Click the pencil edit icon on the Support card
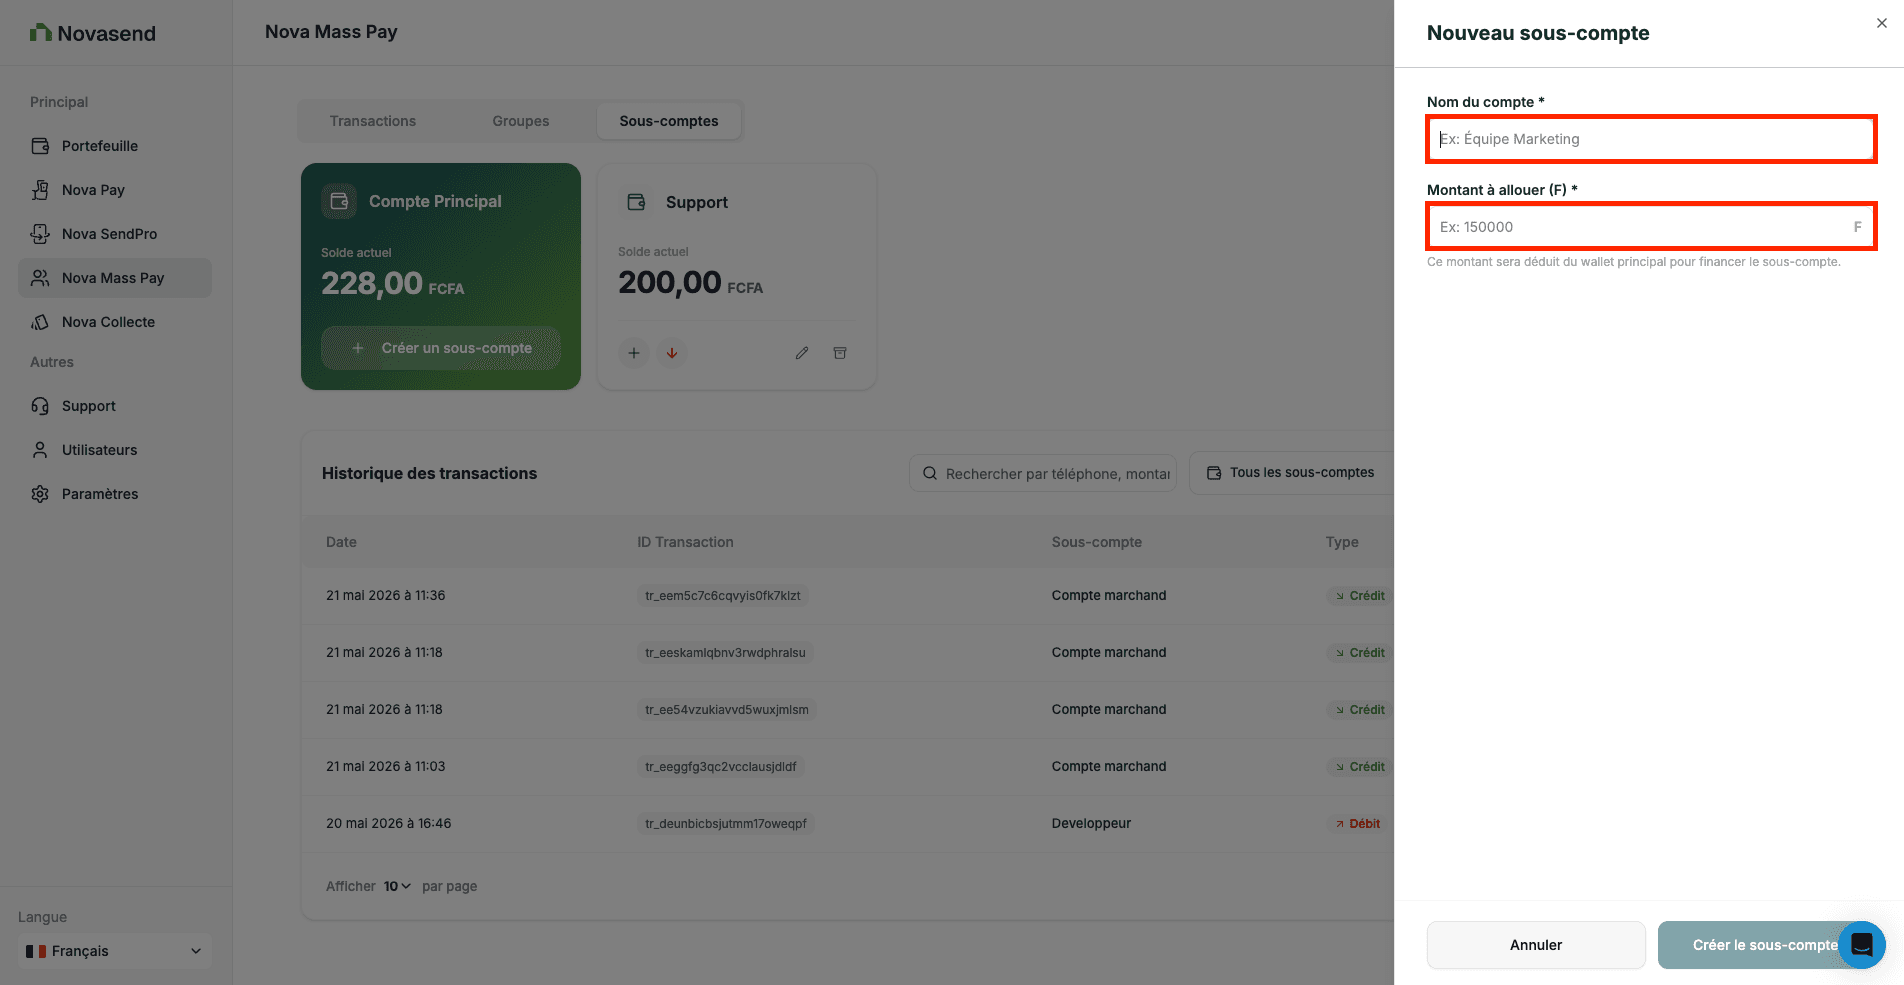 click(x=802, y=353)
